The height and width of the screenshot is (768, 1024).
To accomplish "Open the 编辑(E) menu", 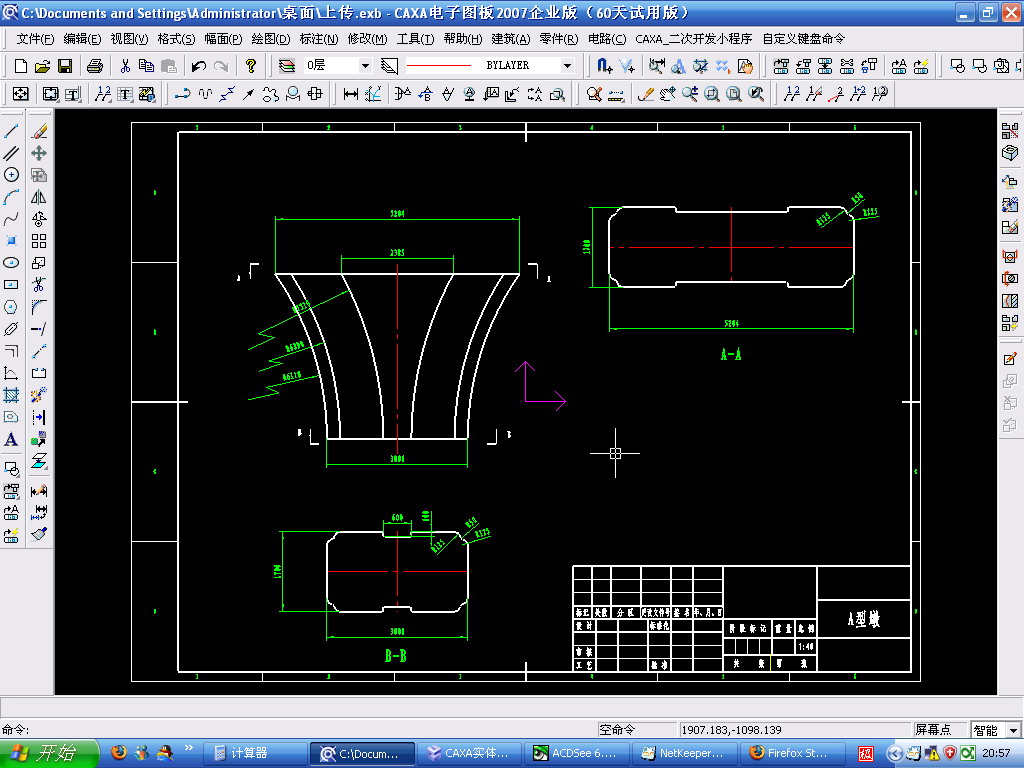I will (x=82, y=39).
